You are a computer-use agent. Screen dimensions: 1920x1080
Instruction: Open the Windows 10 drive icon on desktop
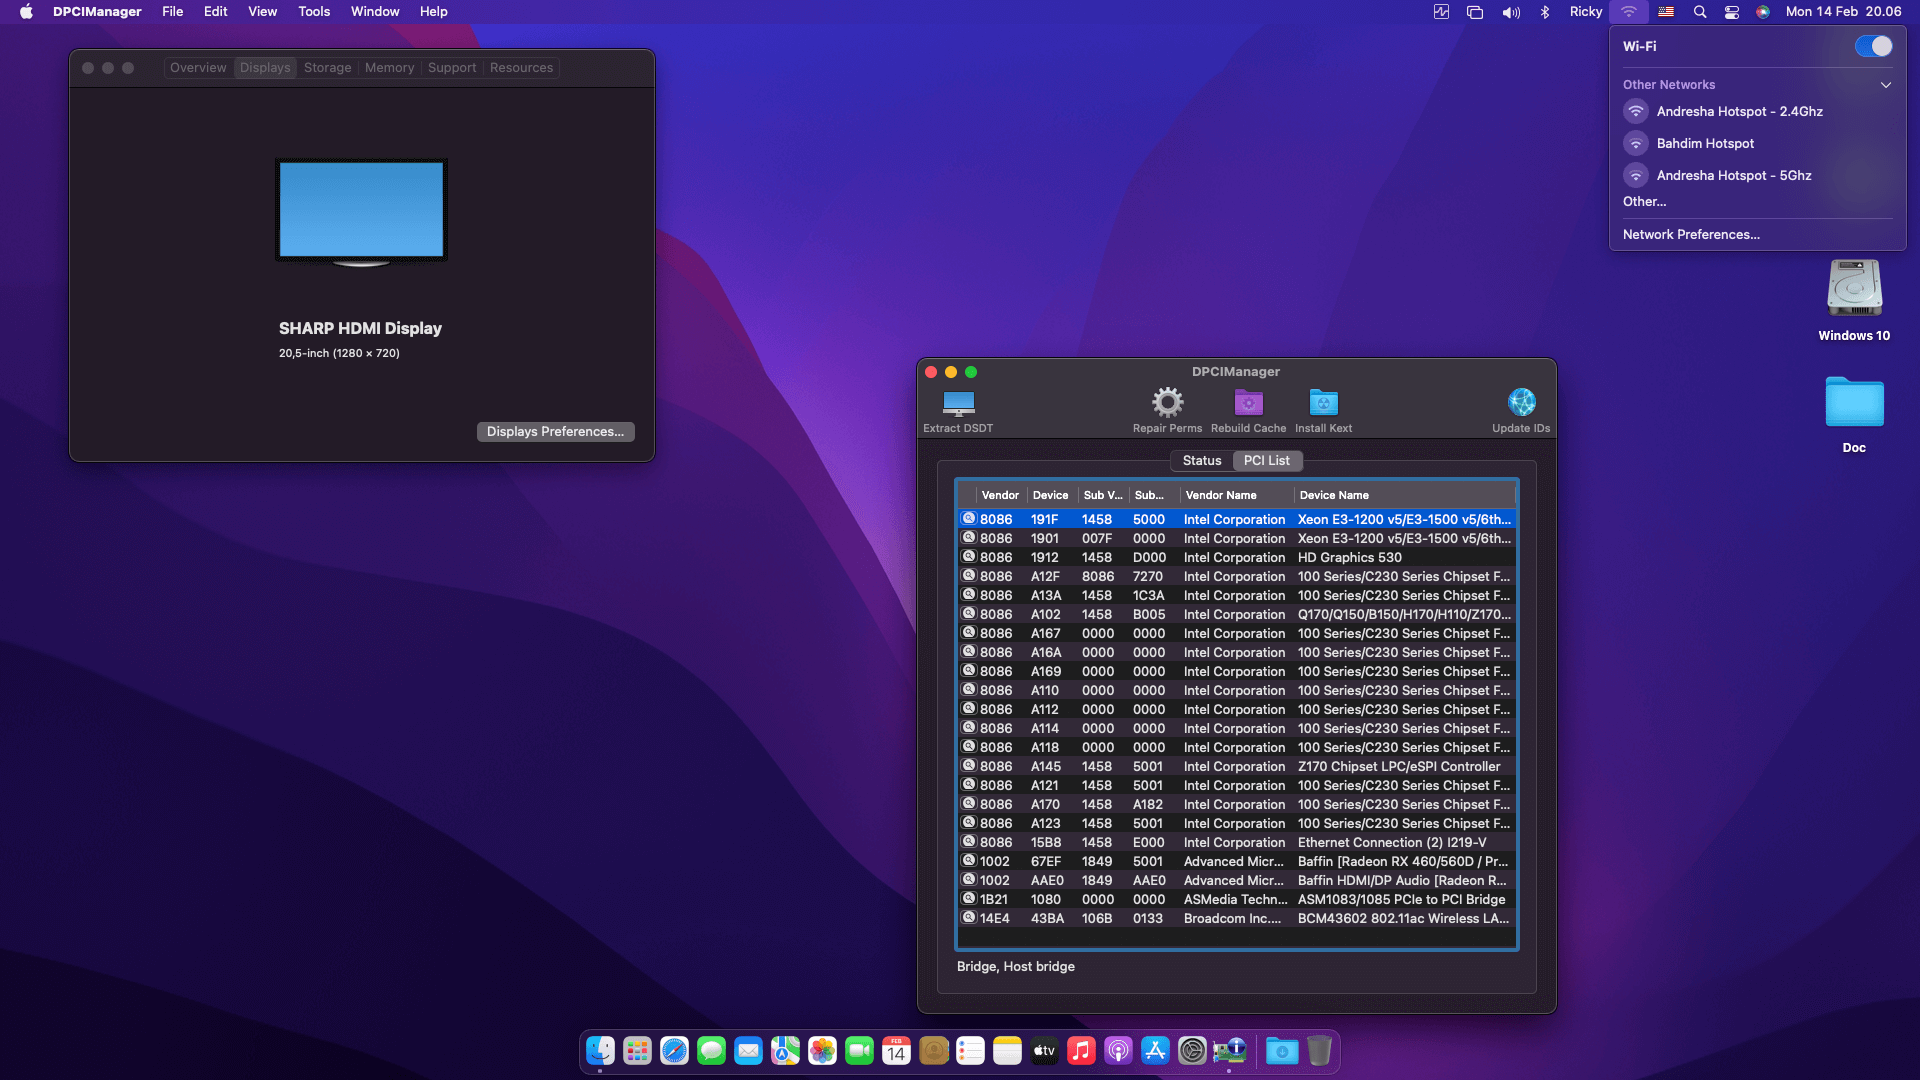(1854, 290)
